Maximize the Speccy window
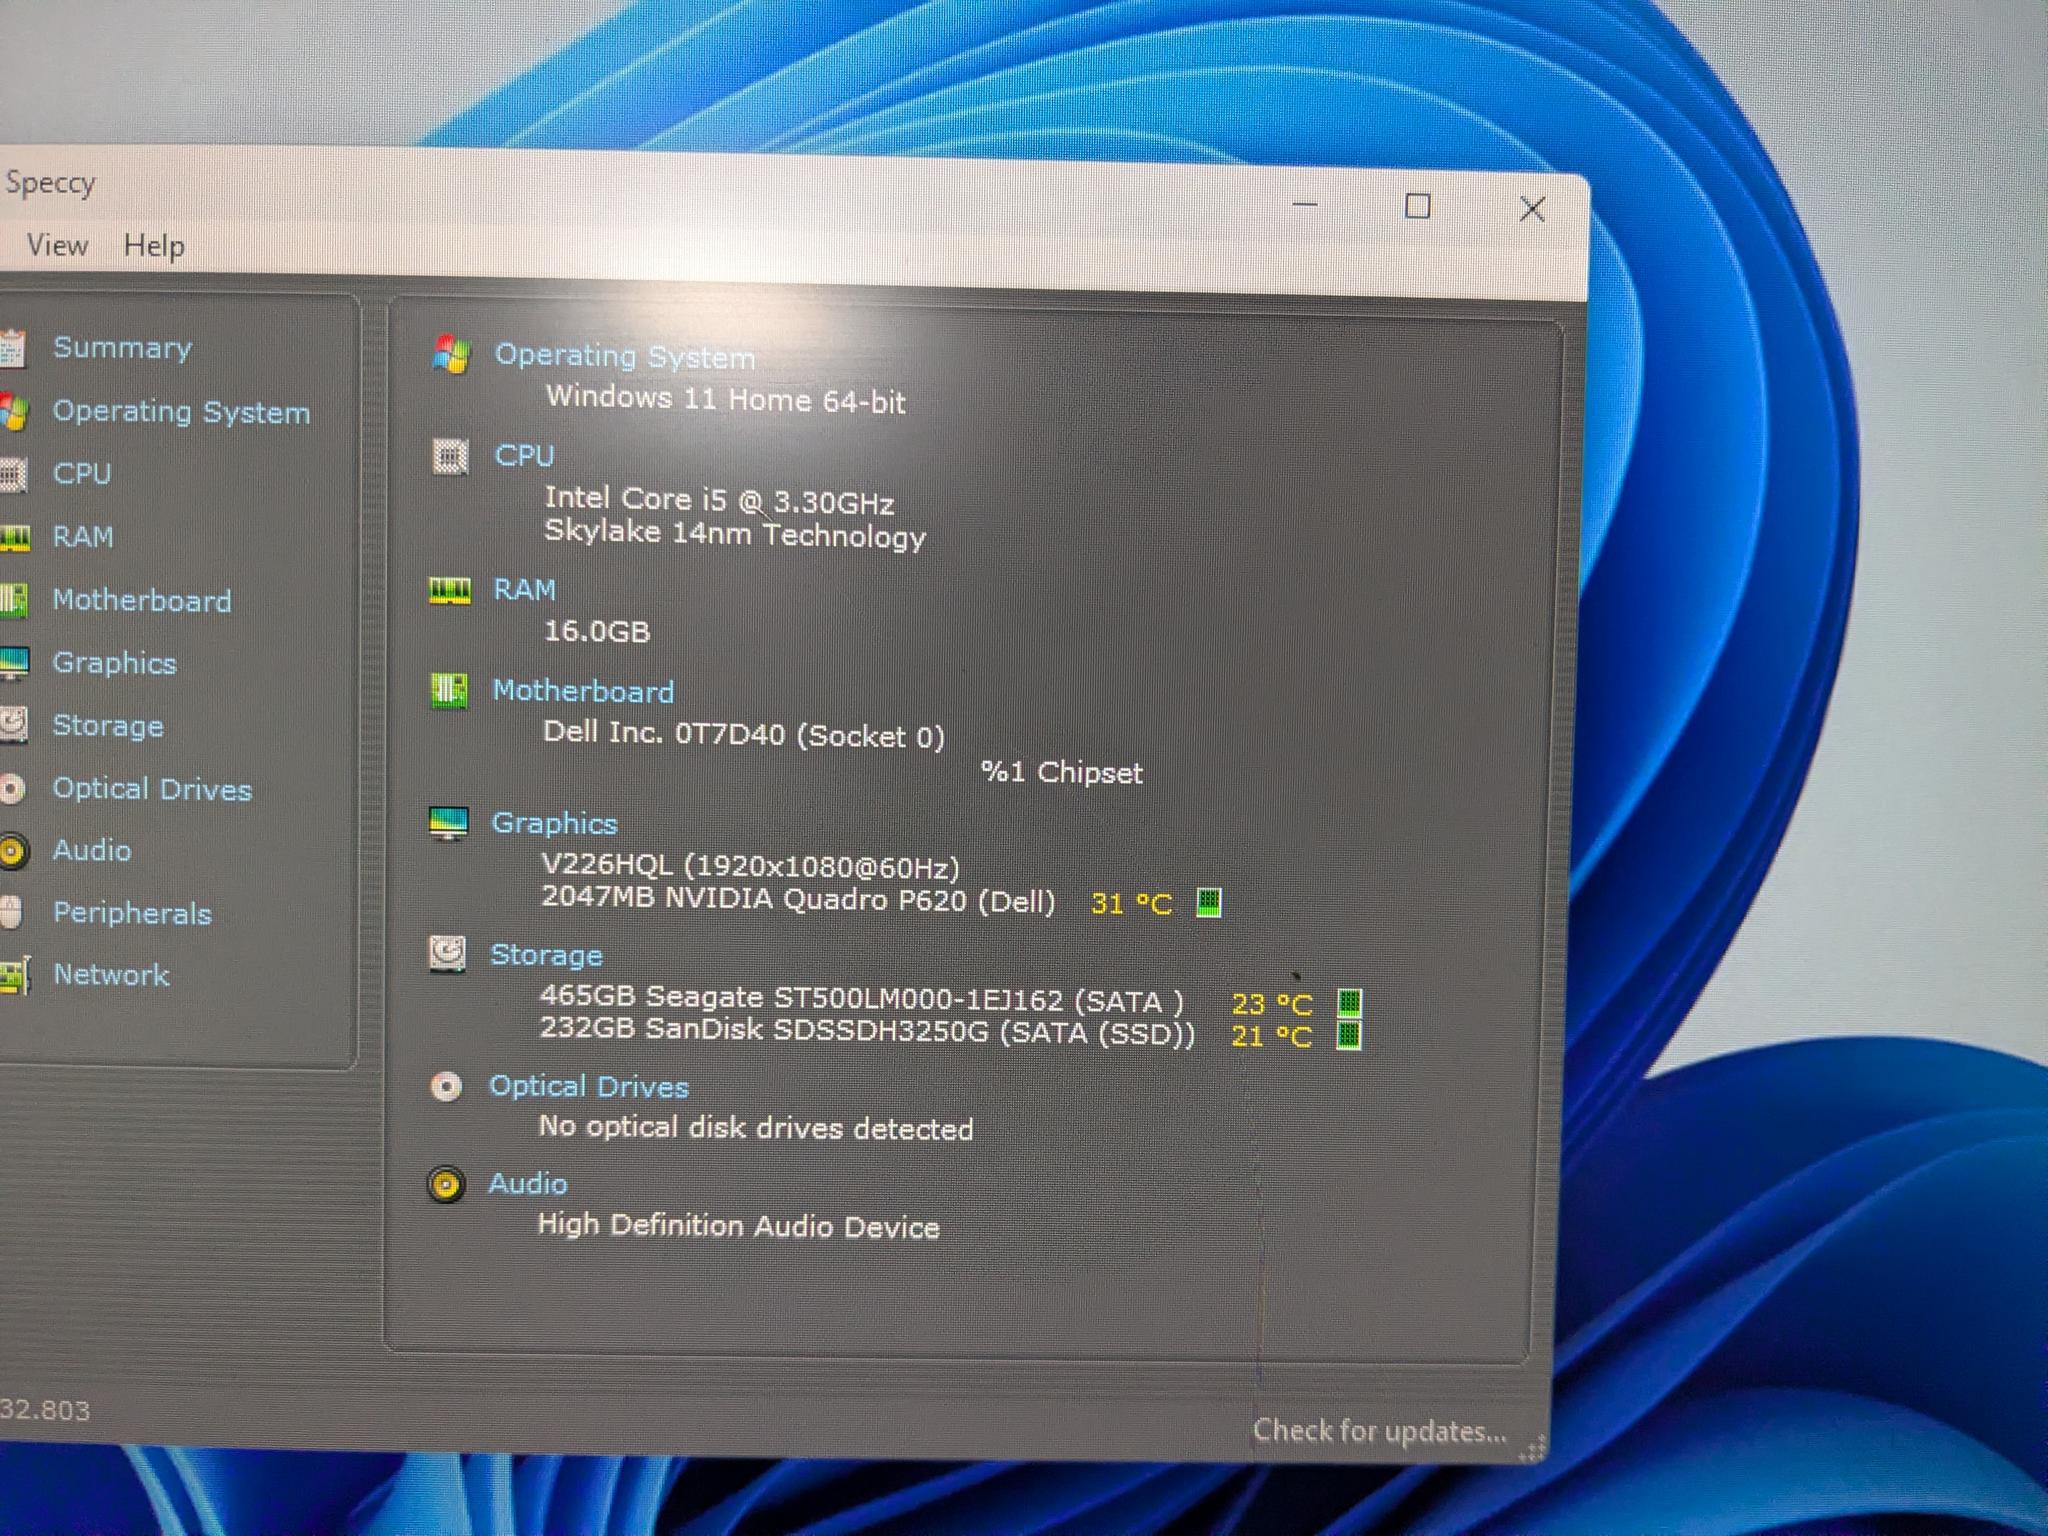This screenshot has width=2048, height=1536. pyautogui.click(x=1418, y=207)
